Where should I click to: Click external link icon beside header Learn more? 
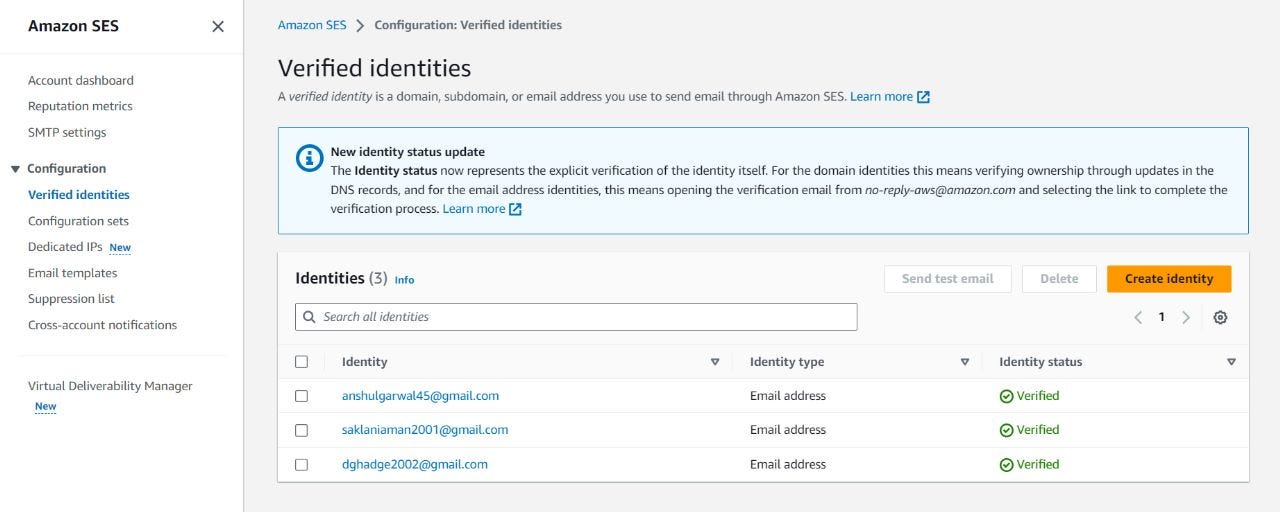click(924, 97)
